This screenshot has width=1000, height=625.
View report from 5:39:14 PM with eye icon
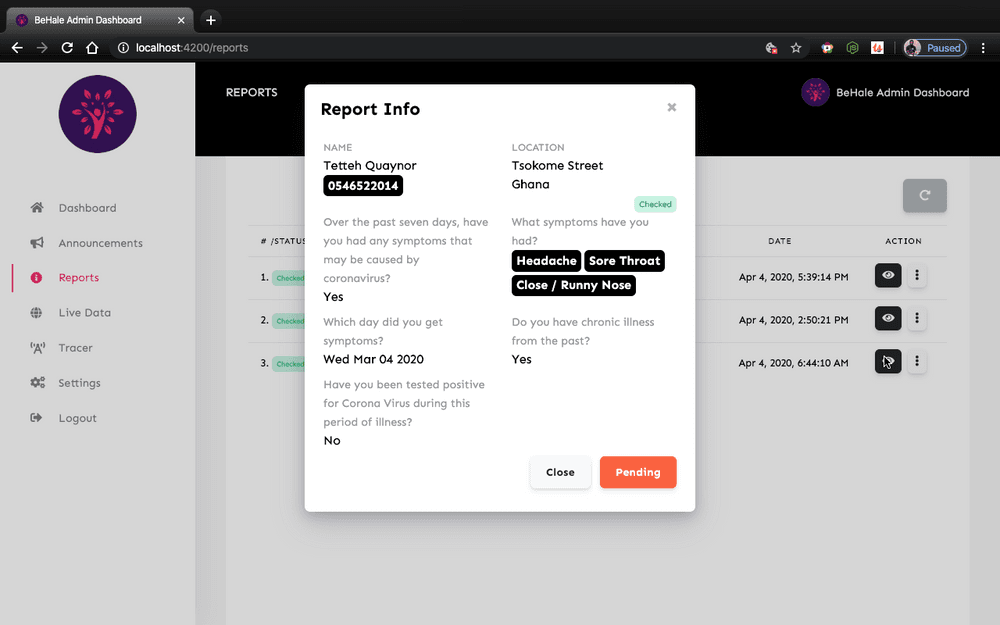click(888, 276)
